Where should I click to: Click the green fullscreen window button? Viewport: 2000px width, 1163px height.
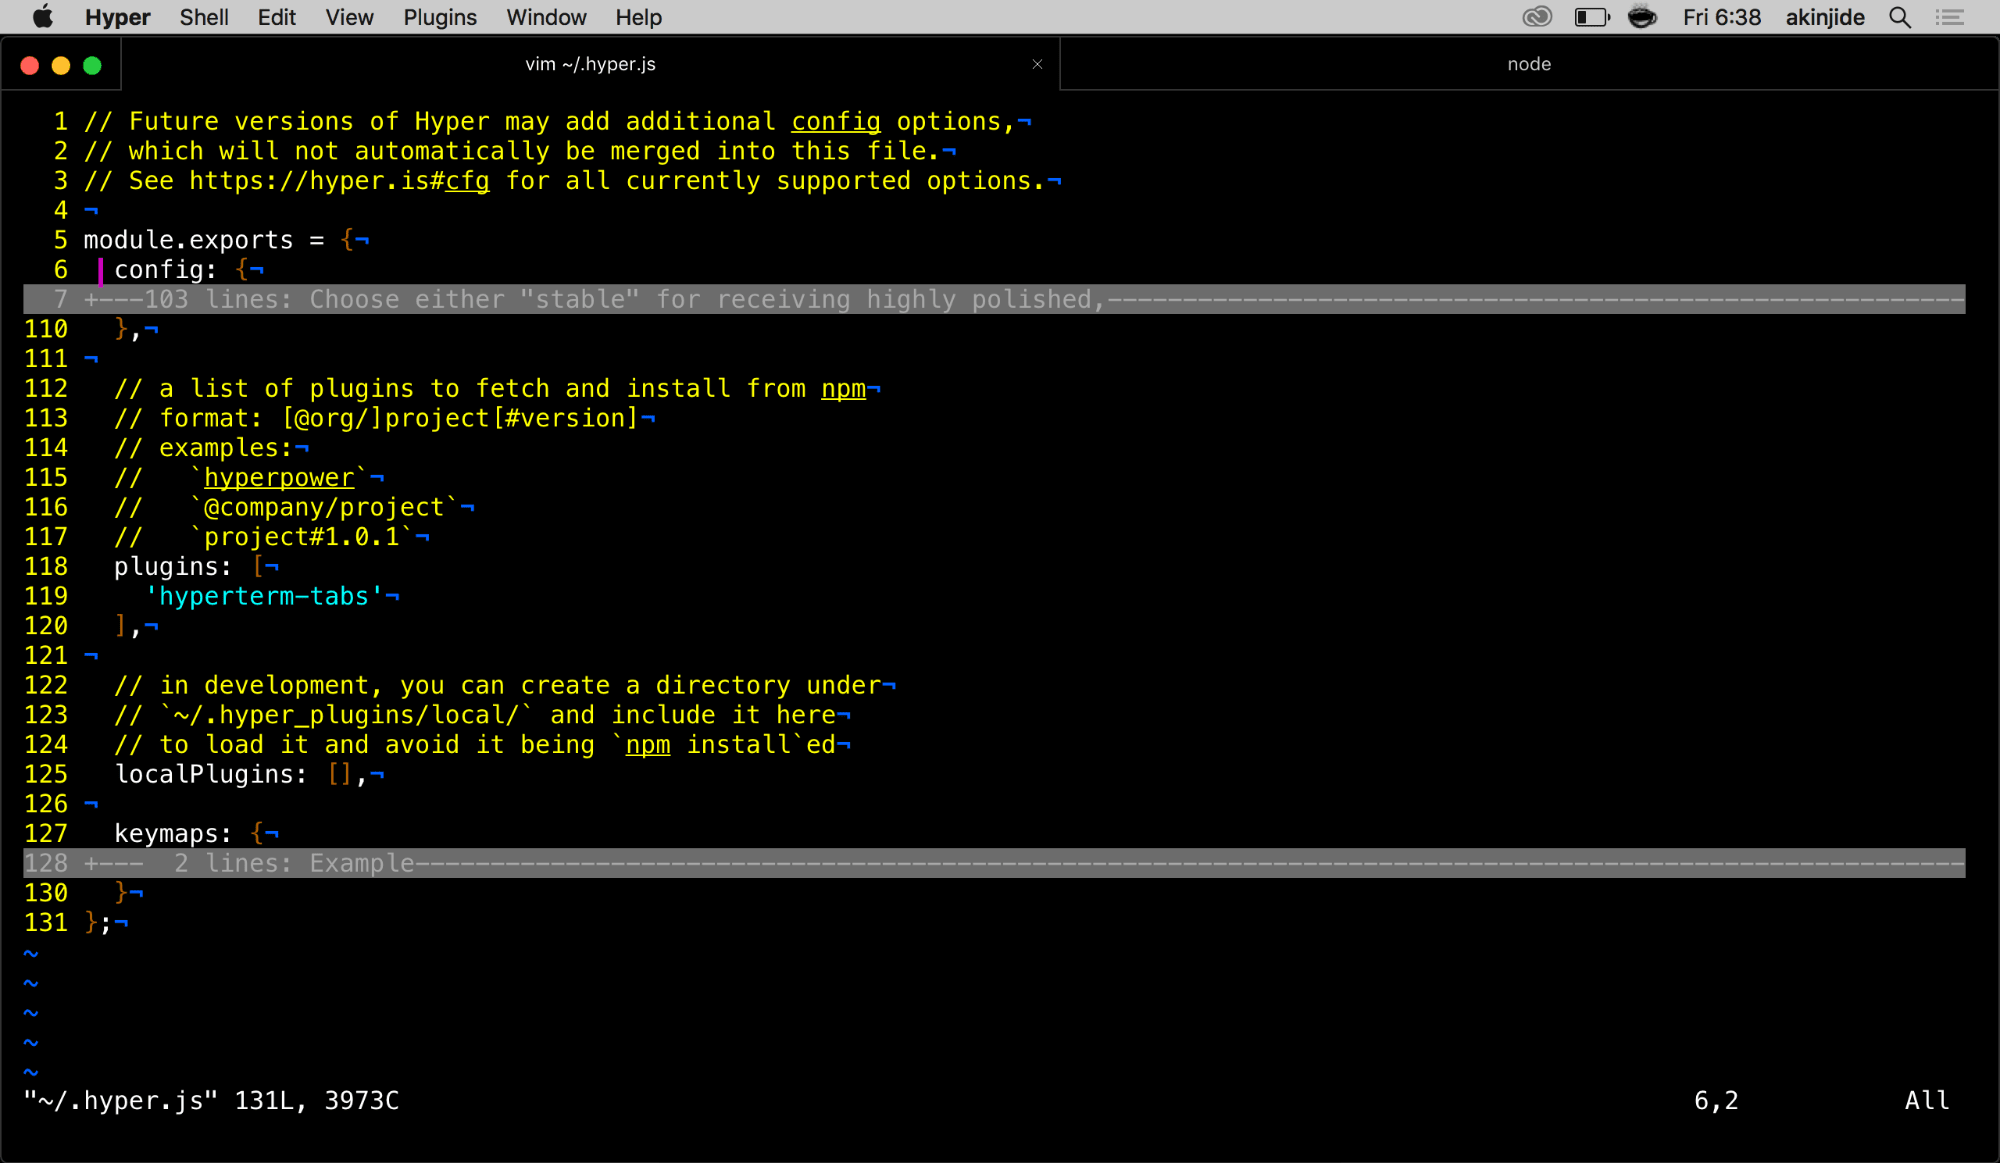[92, 65]
